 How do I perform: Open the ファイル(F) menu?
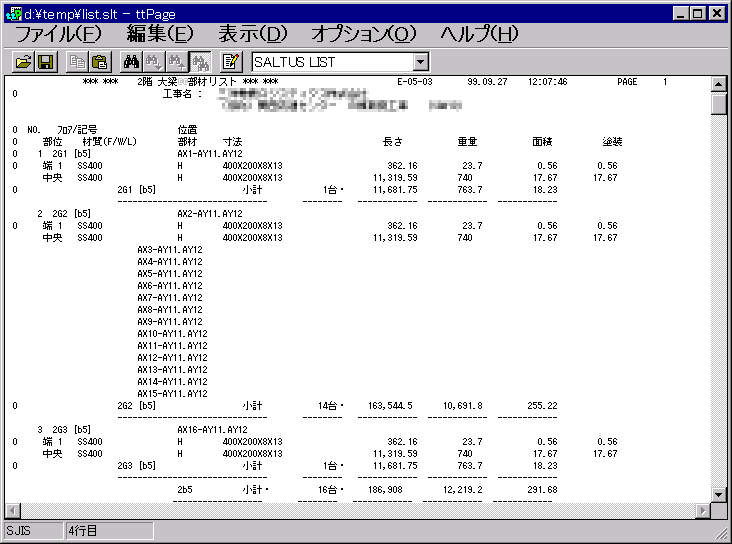pyautogui.click(x=58, y=33)
